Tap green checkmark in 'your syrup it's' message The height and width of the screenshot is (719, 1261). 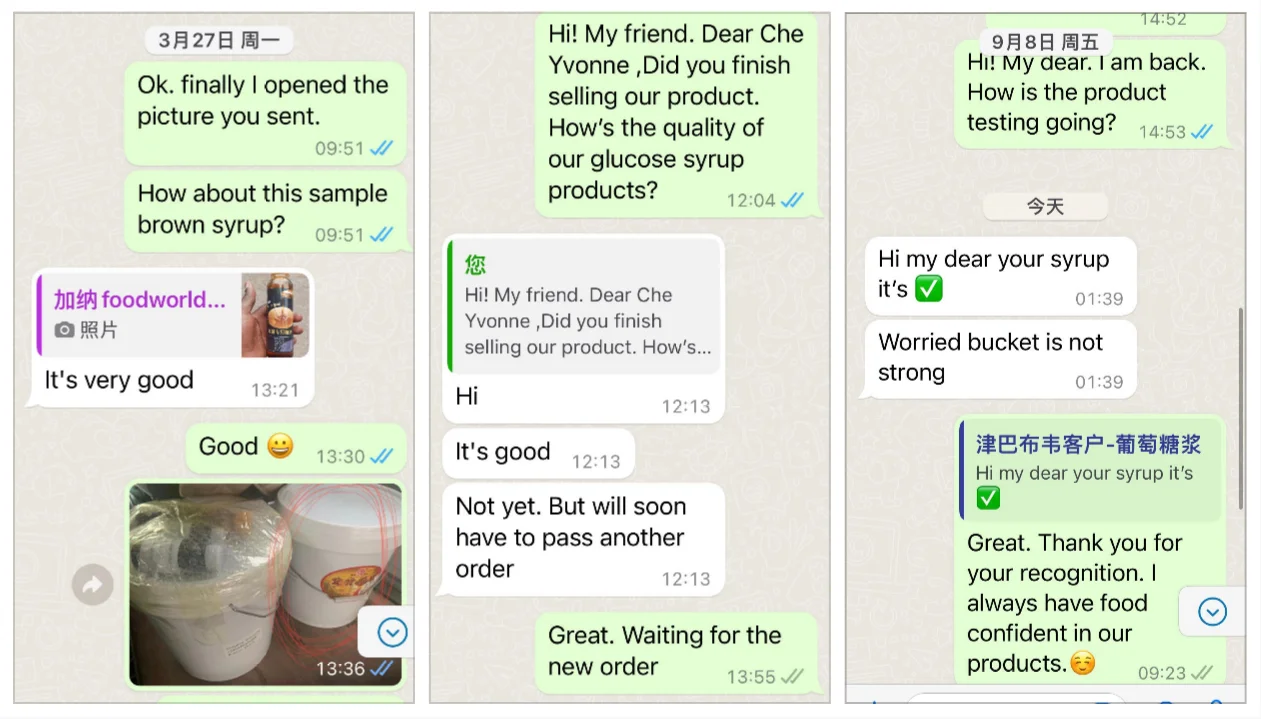point(929,290)
